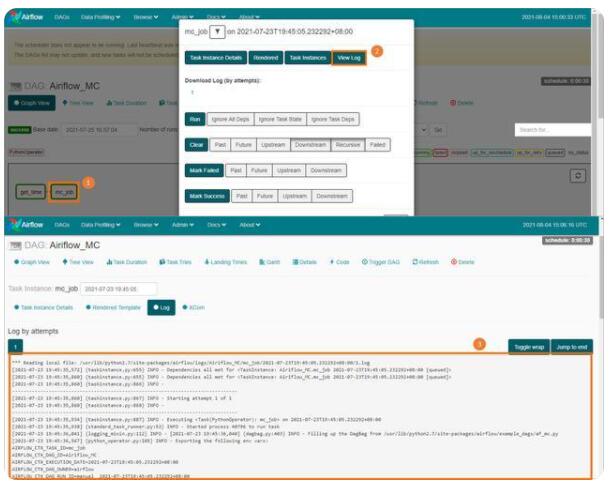Open DAGs in the lower navbar
Image resolution: width=610 pixels, height=484 pixels.
pos(62,225)
